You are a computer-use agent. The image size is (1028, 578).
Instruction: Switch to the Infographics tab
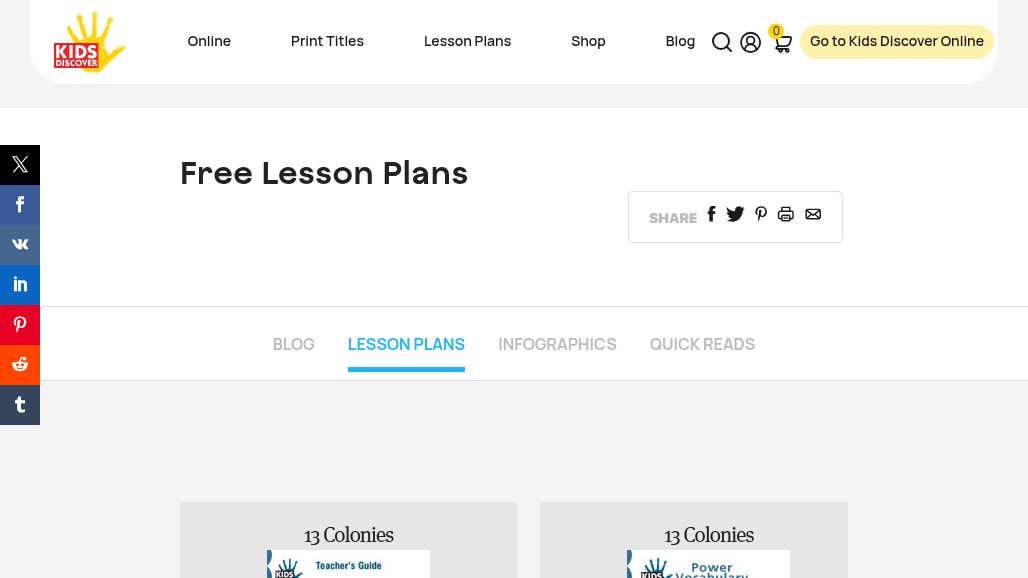557,344
